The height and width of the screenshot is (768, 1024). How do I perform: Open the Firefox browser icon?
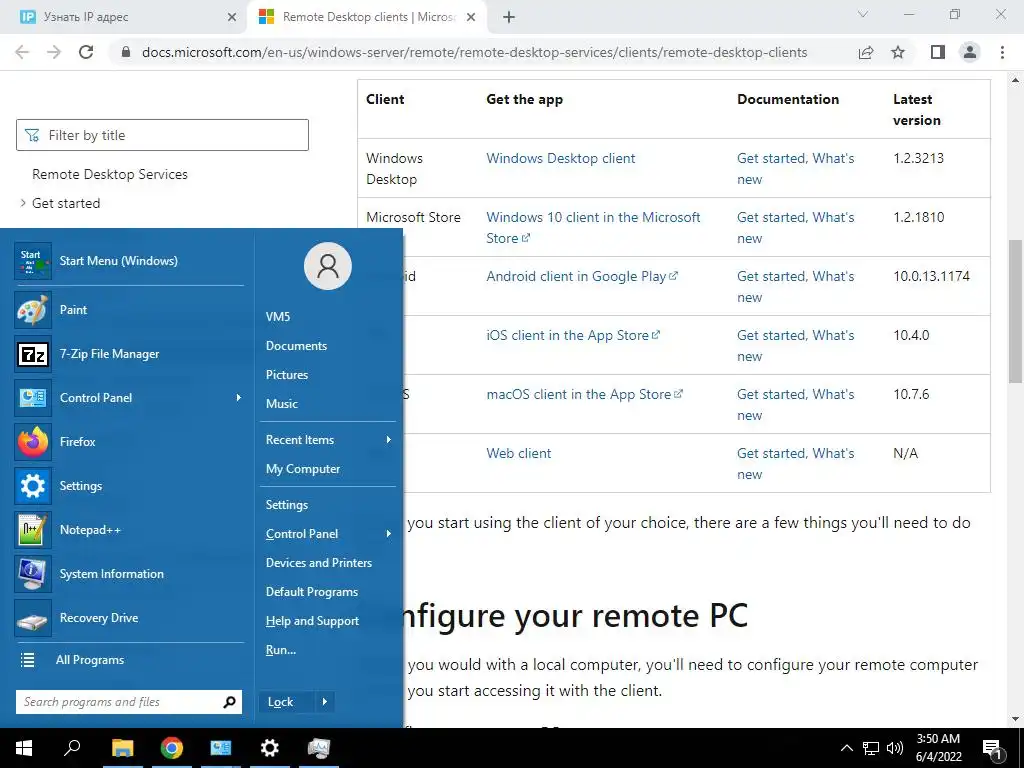[33, 442]
